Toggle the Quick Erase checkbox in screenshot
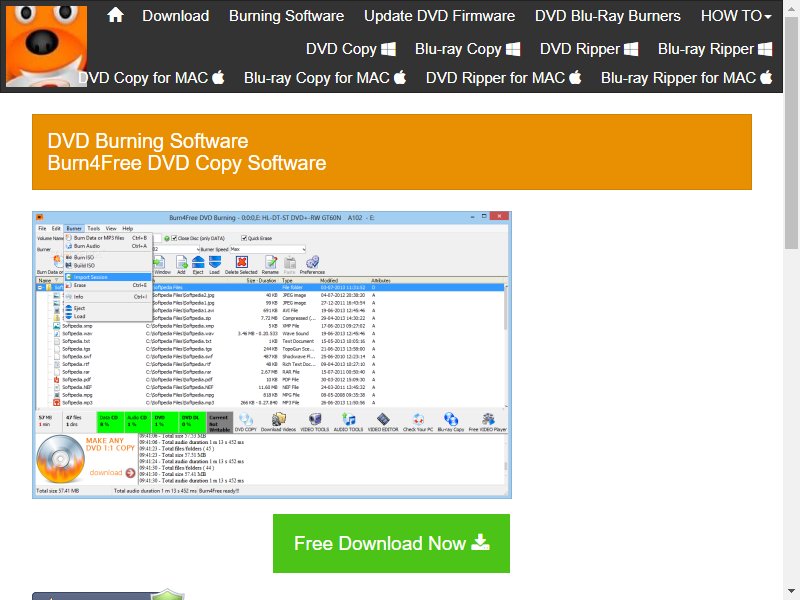The image size is (800, 600). [x=244, y=238]
